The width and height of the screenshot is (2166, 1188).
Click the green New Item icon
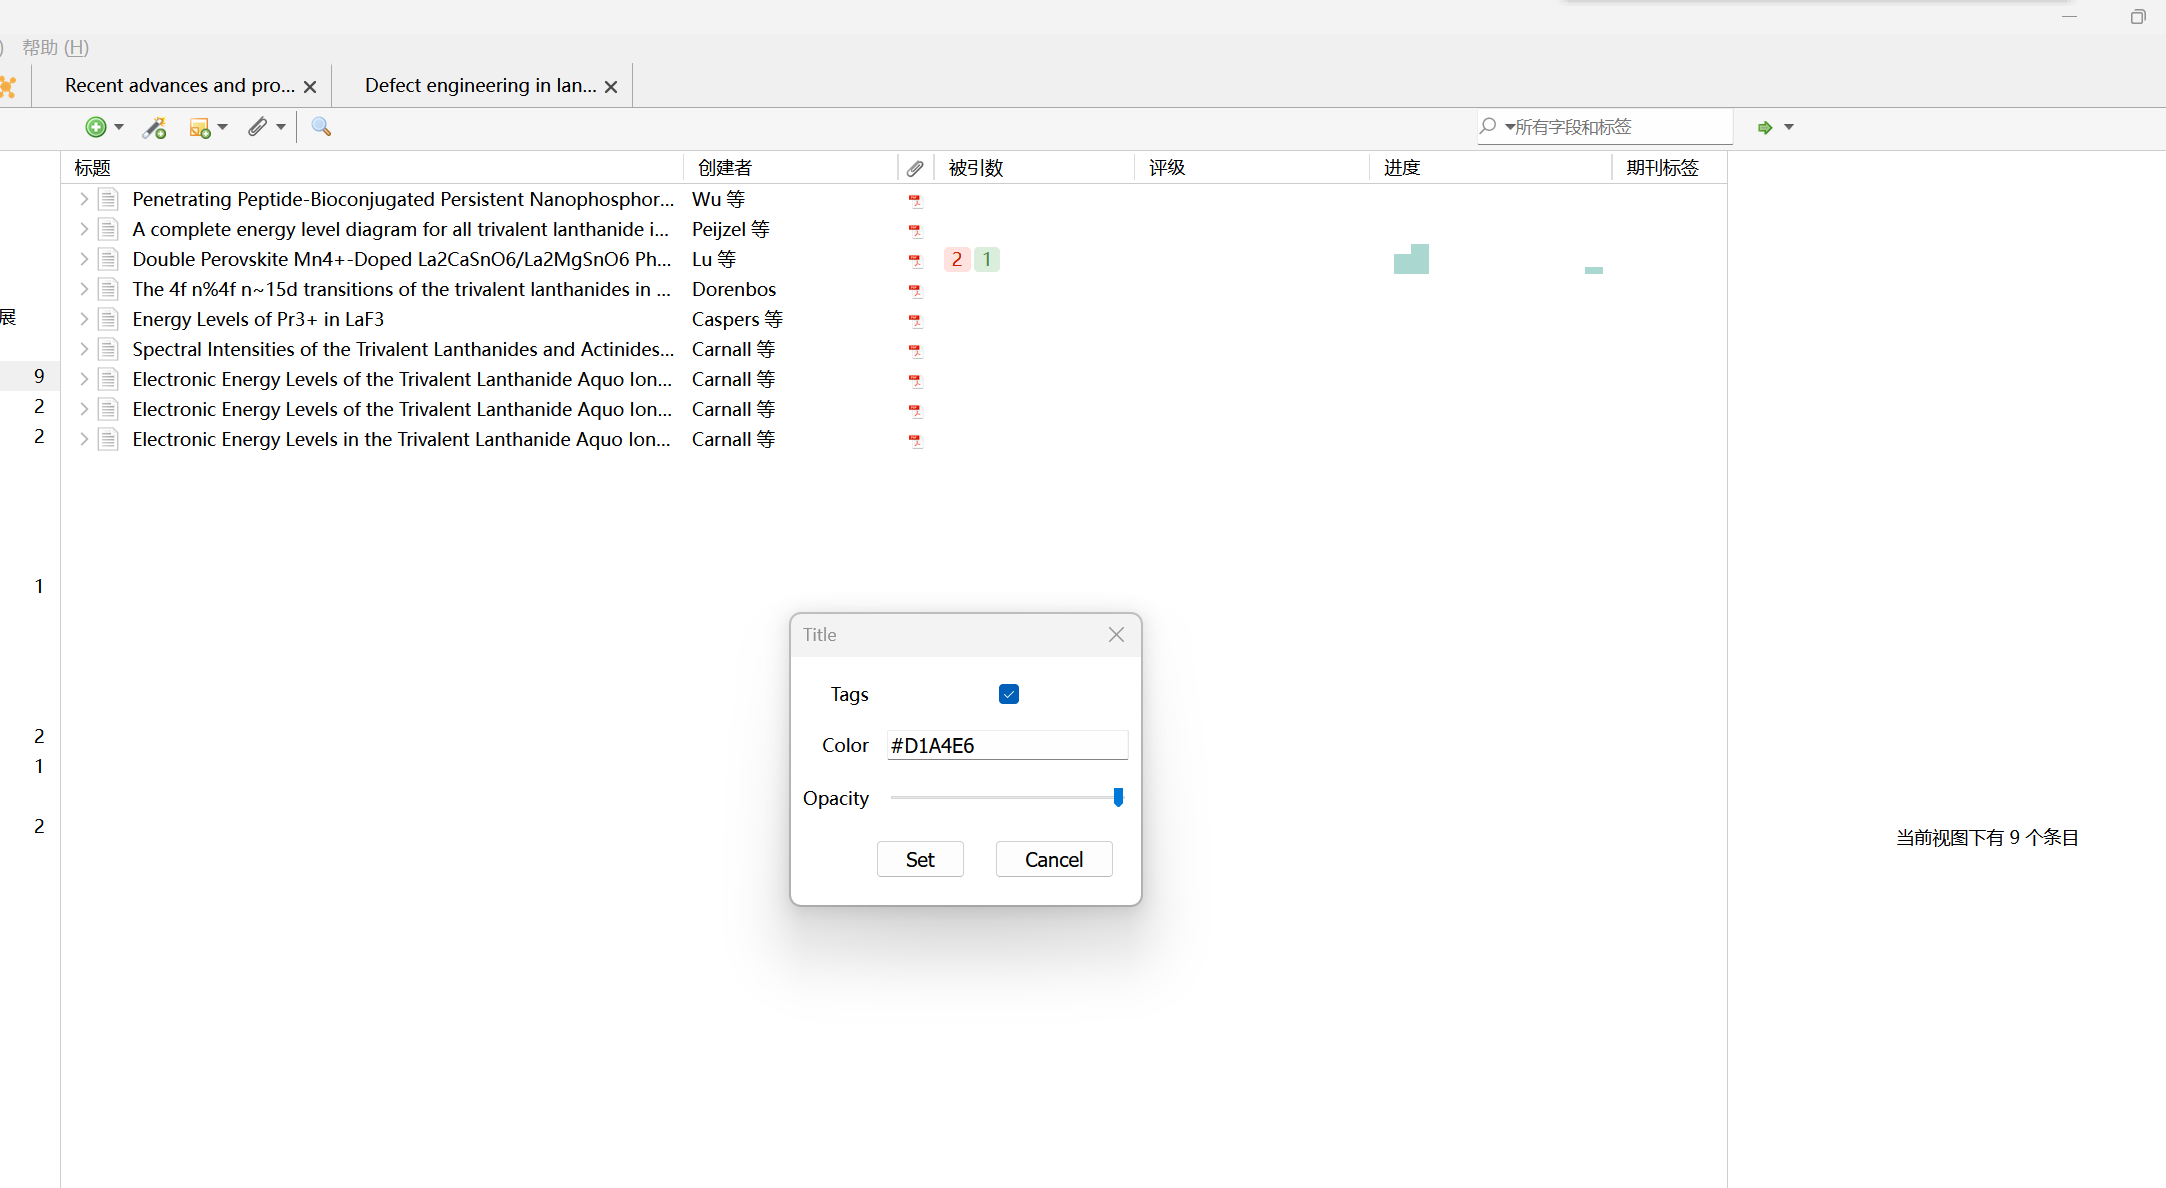95,127
